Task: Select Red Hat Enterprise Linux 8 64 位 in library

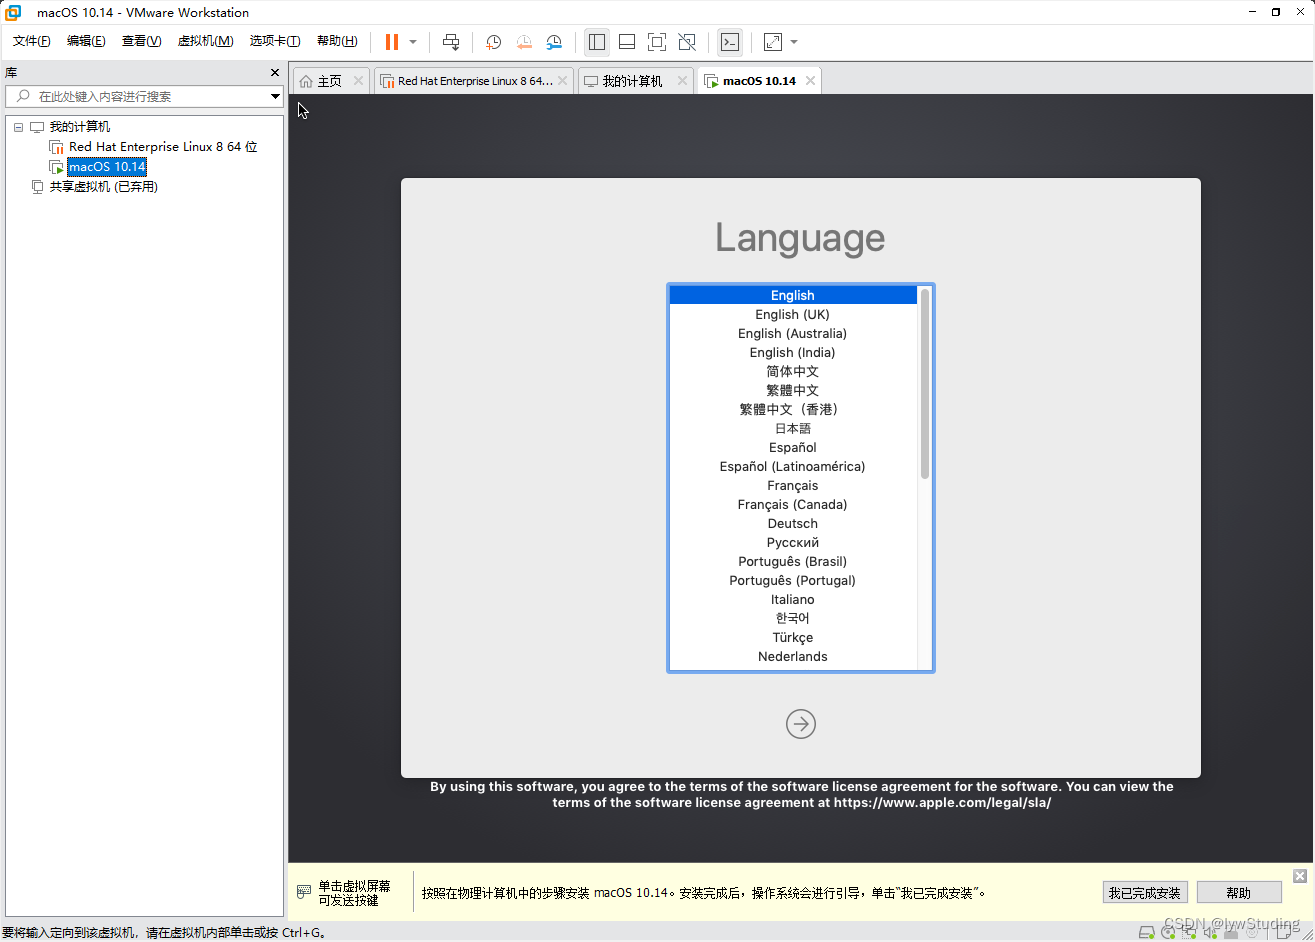Action: pyautogui.click(x=163, y=147)
